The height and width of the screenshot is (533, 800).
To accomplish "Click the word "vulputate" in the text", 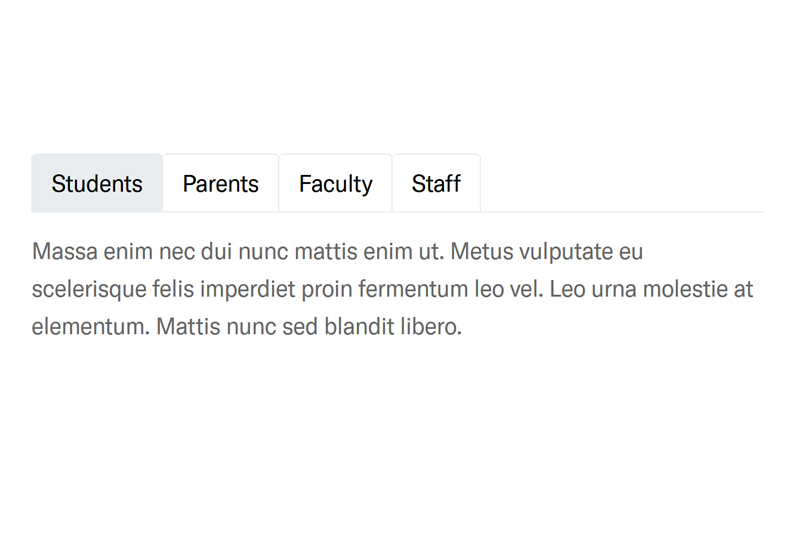I will click(567, 252).
